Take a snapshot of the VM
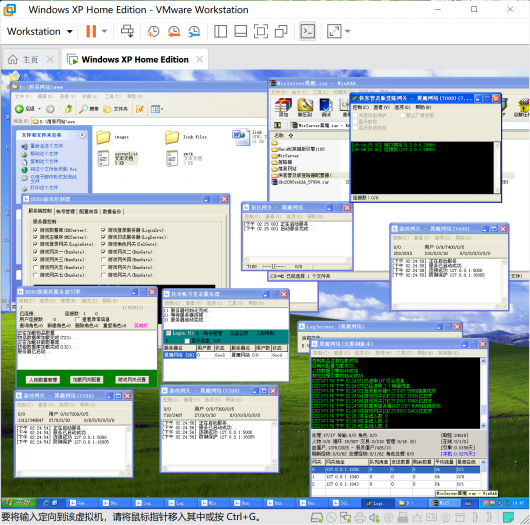Screen dimensions: 530x525 point(153,31)
